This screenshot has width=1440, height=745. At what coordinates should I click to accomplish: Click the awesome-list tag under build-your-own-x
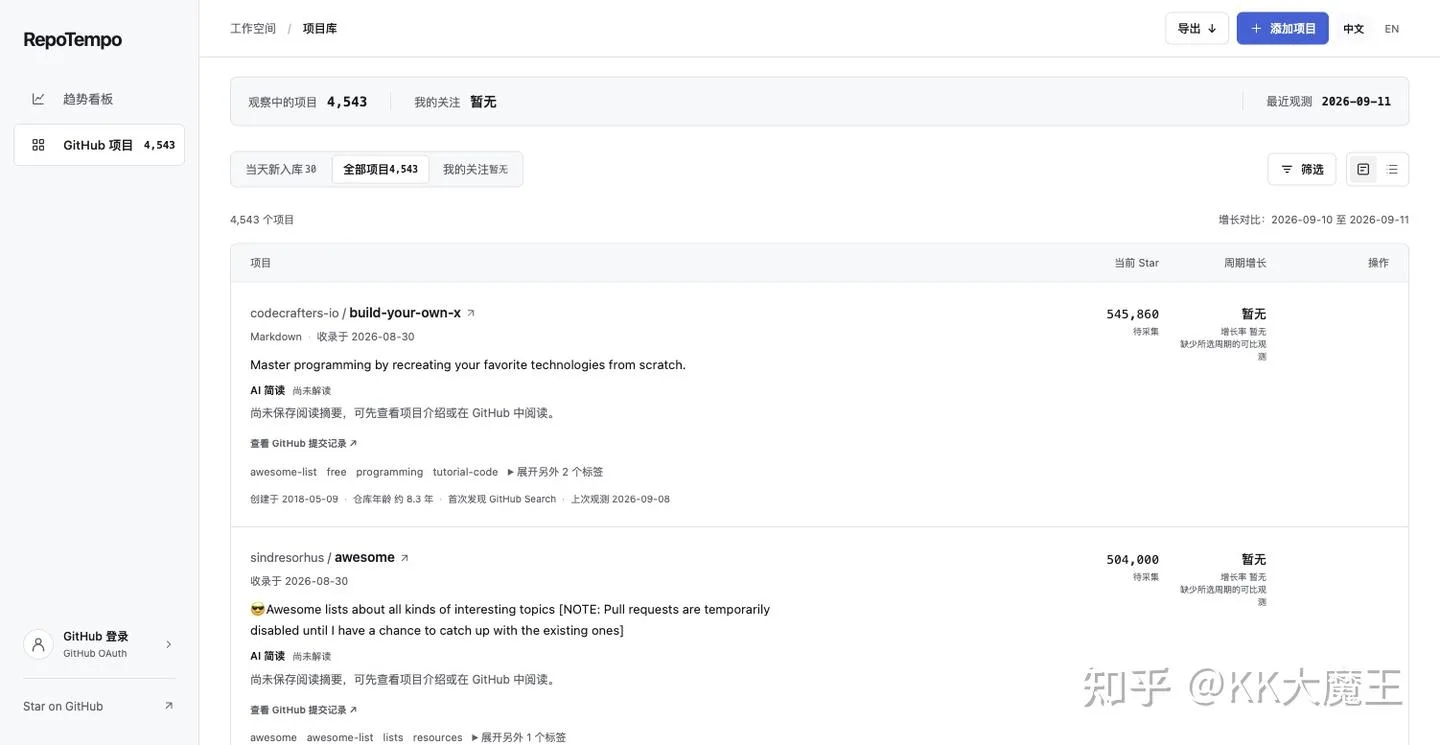[x=283, y=472]
